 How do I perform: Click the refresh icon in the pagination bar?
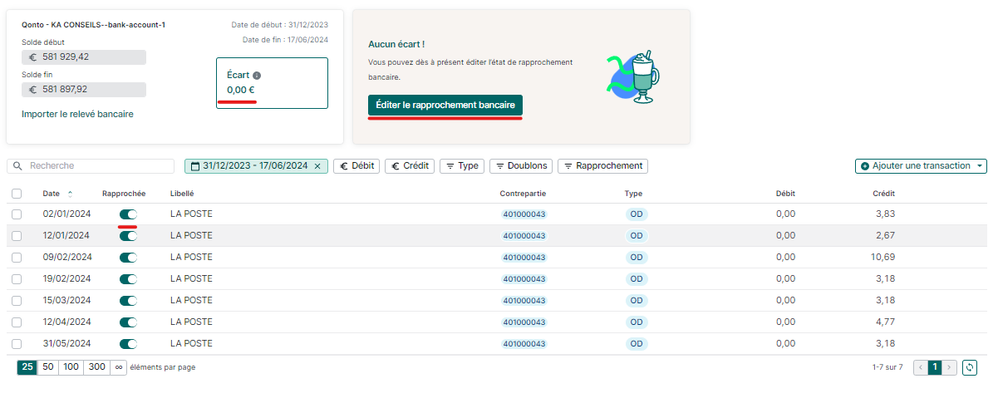click(969, 367)
